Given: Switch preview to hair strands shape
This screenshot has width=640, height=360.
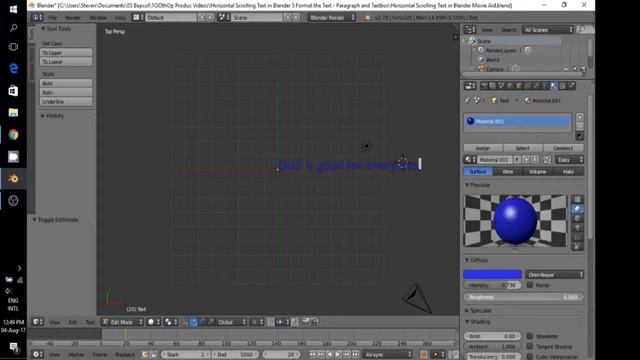Looking at the screenshot, I should pos(577,237).
